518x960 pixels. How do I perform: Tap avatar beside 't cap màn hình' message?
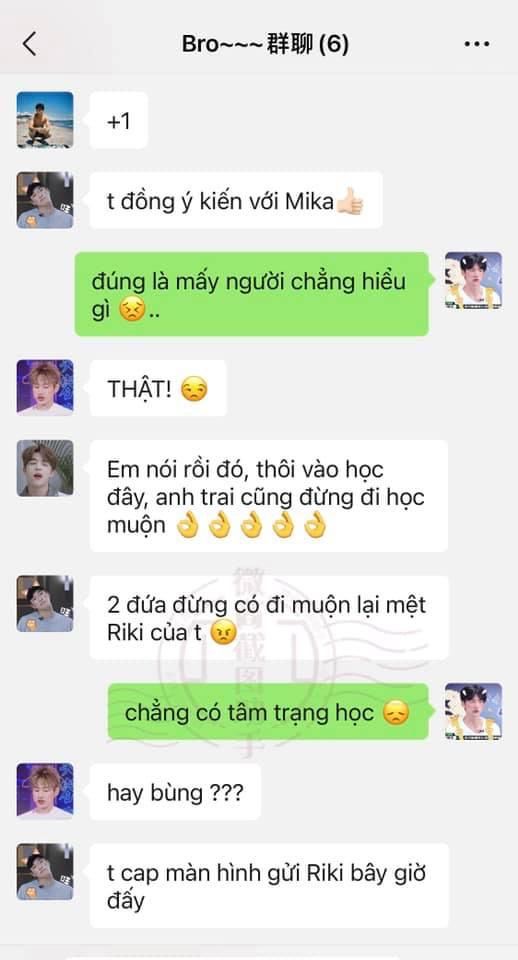click(45, 872)
